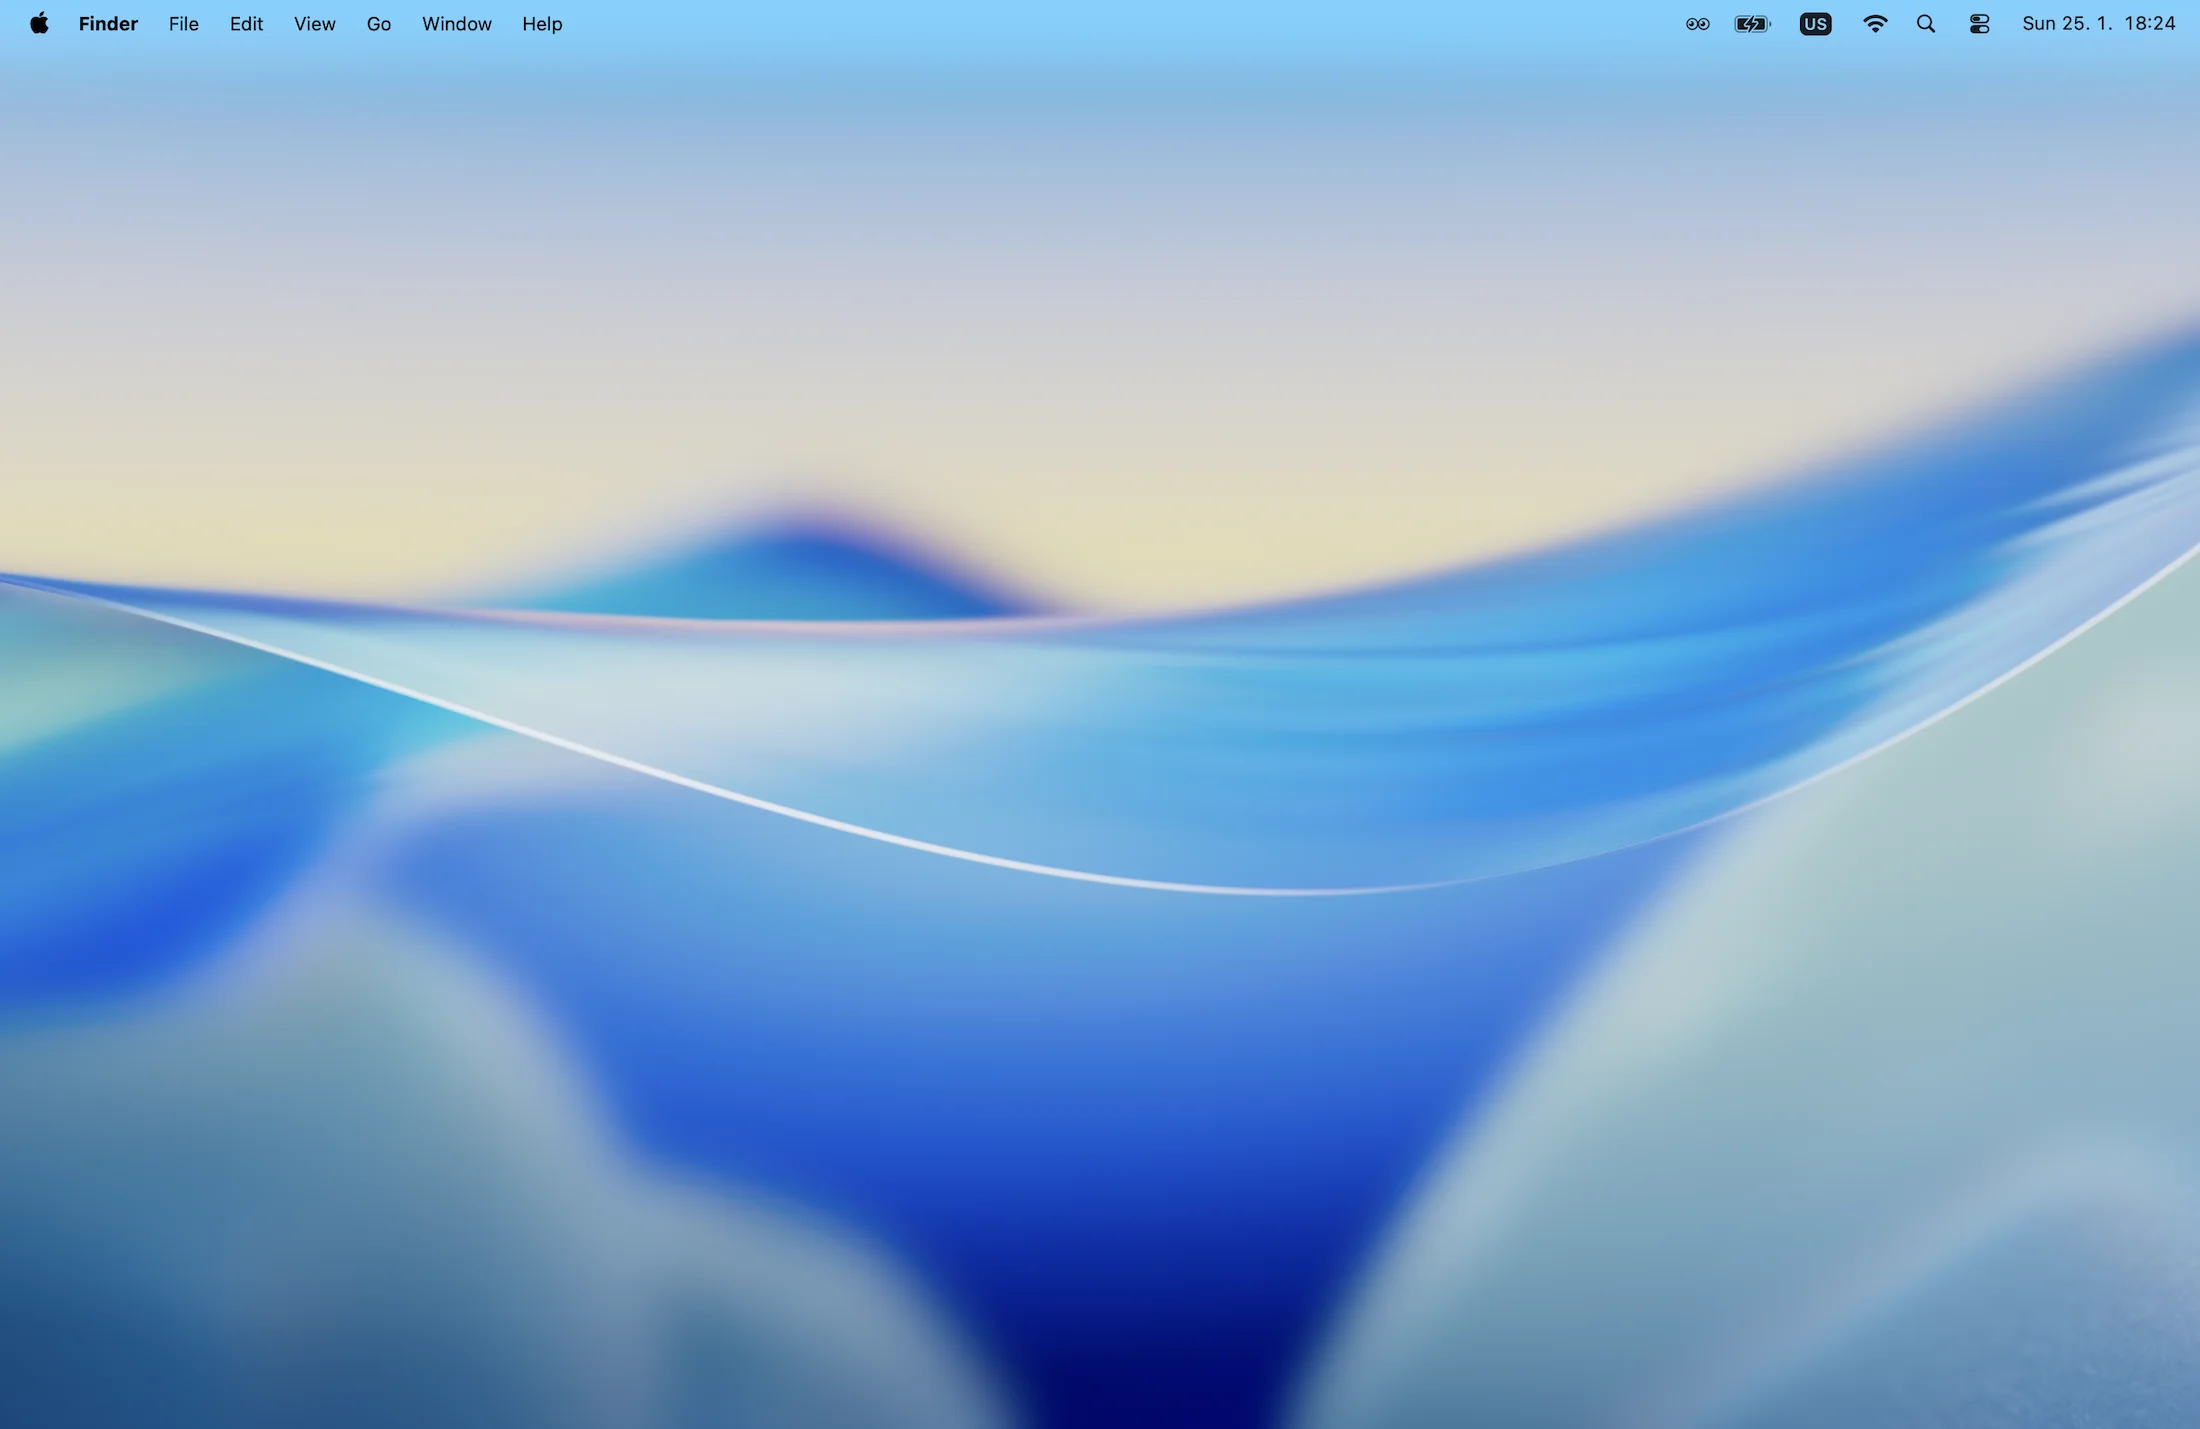
Task: Expand the Window menu
Action: pos(456,24)
